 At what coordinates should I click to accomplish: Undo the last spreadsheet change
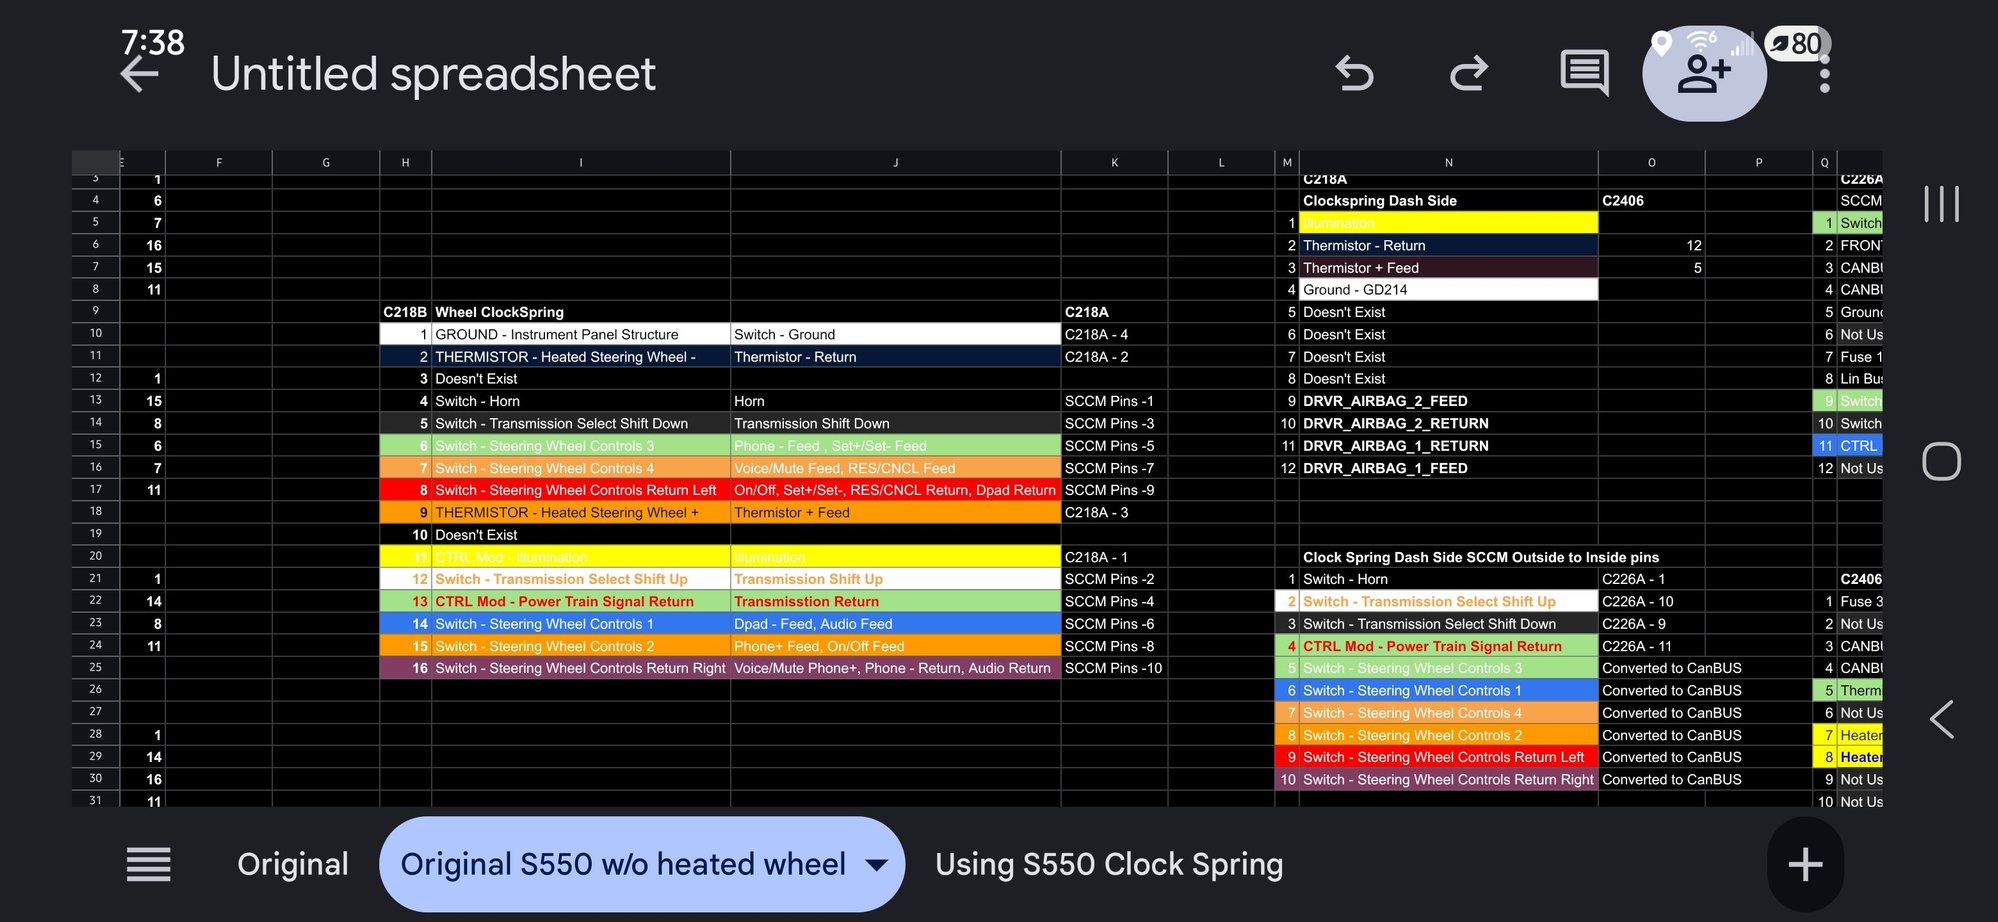click(x=1356, y=73)
